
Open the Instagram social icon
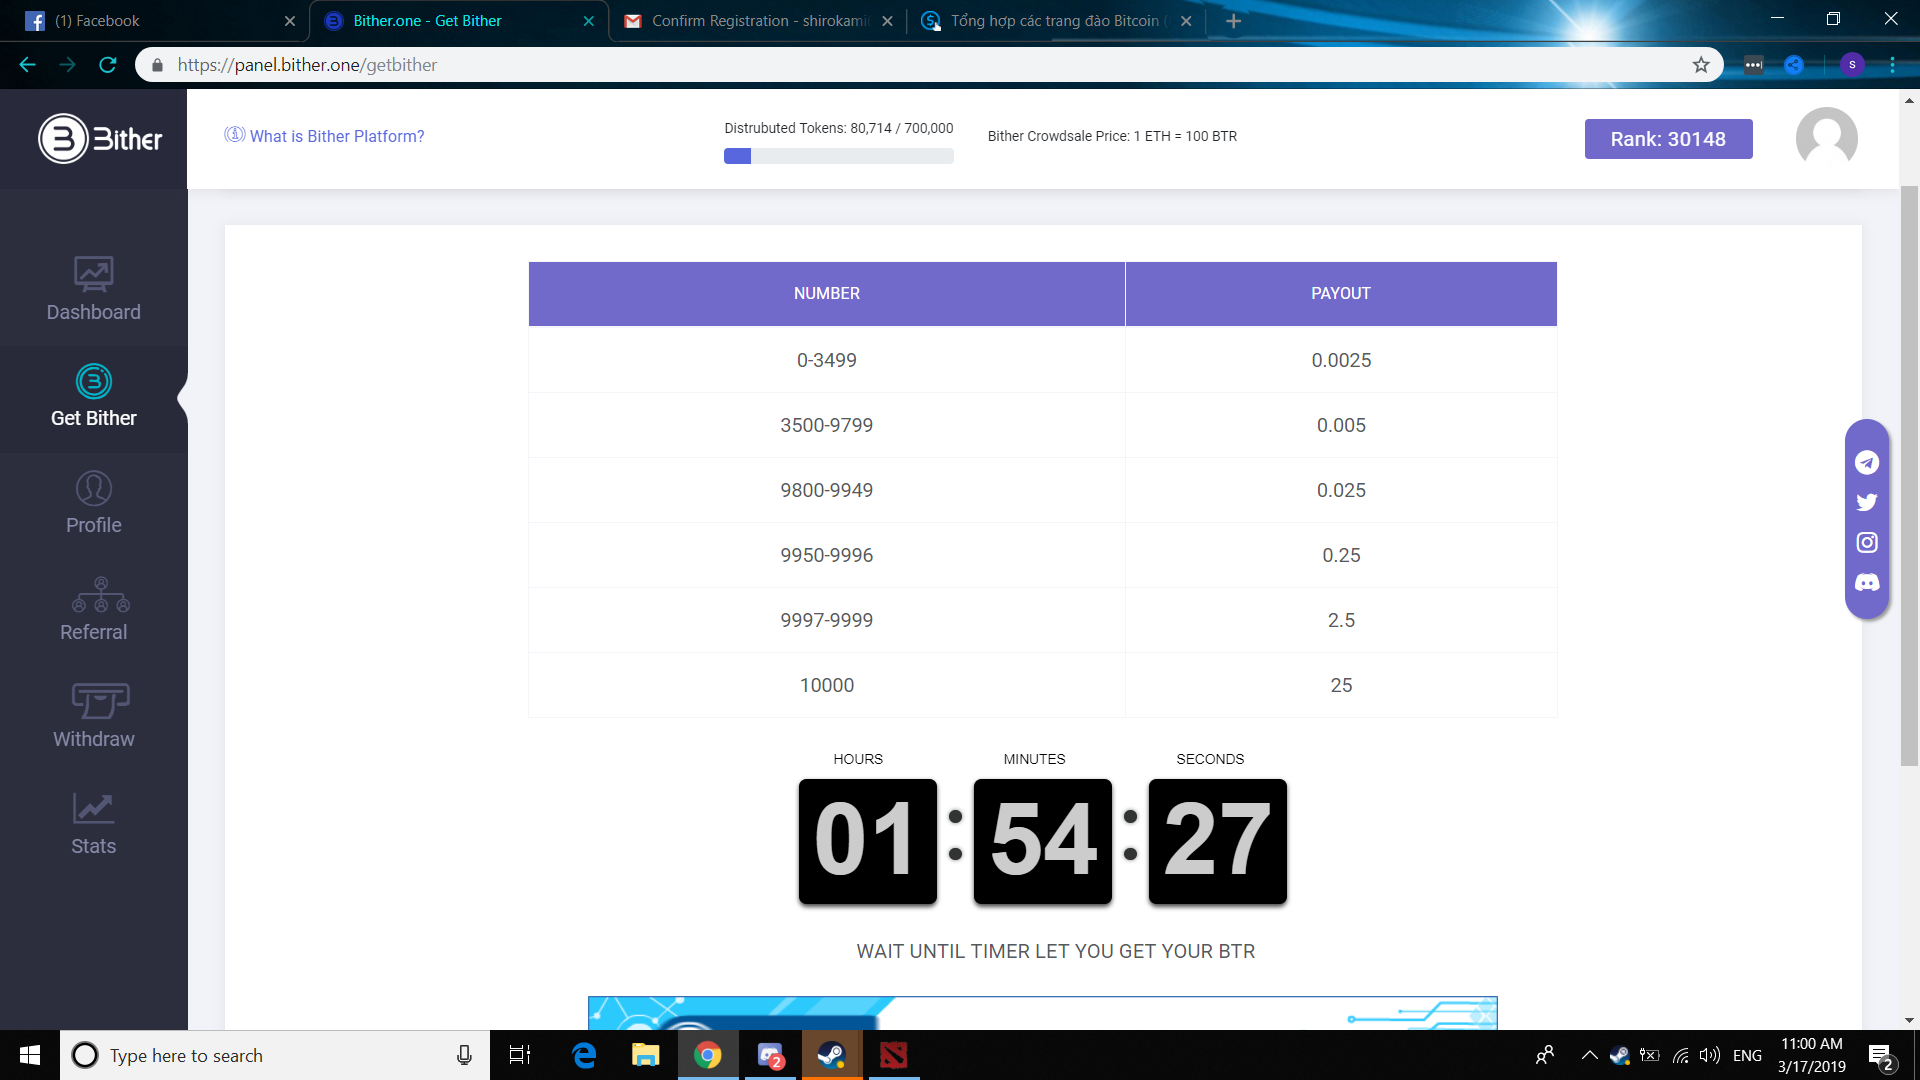(x=1866, y=542)
